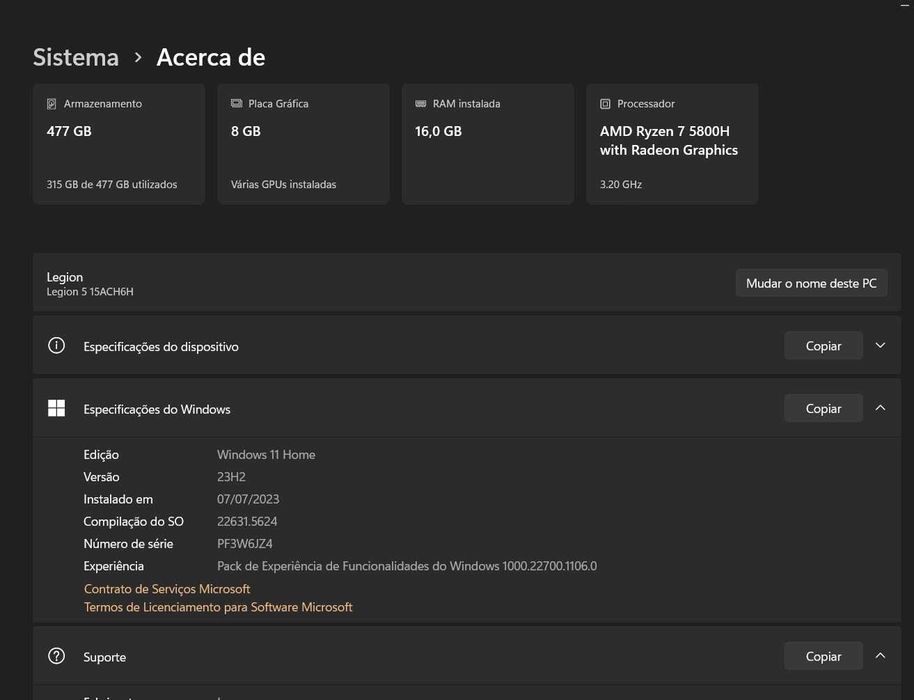Click the RAM instalada memory icon
Image resolution: width=914 pixels, height=700 pixels.
[420, 104]
